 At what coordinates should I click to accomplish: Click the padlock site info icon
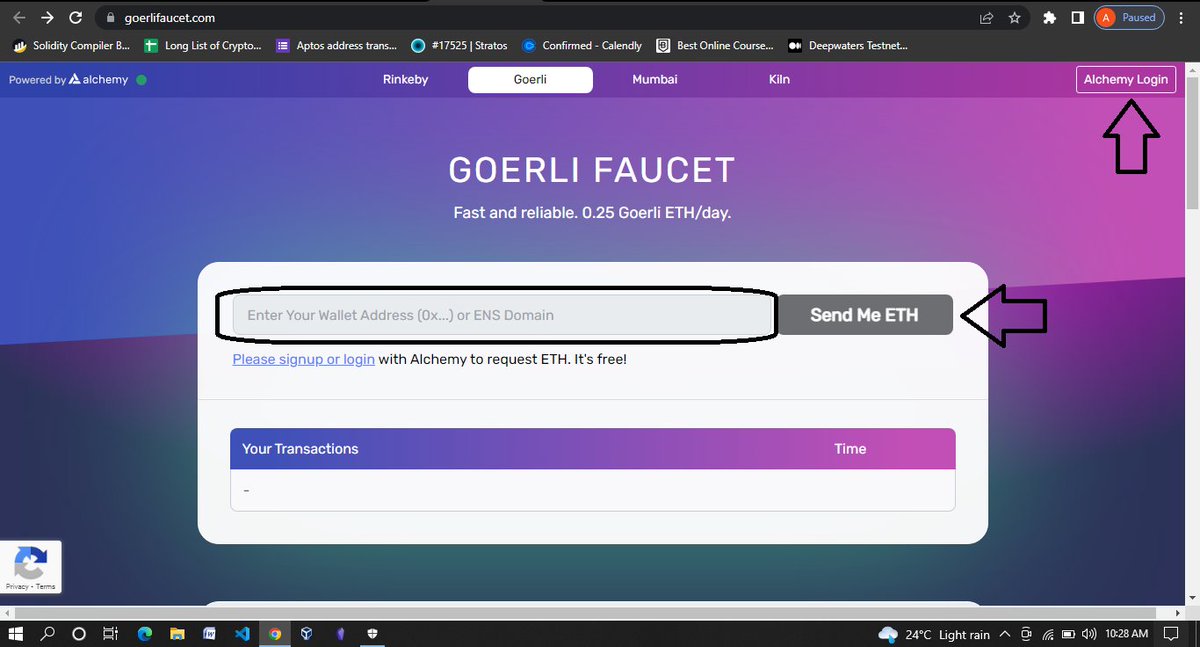111,18
